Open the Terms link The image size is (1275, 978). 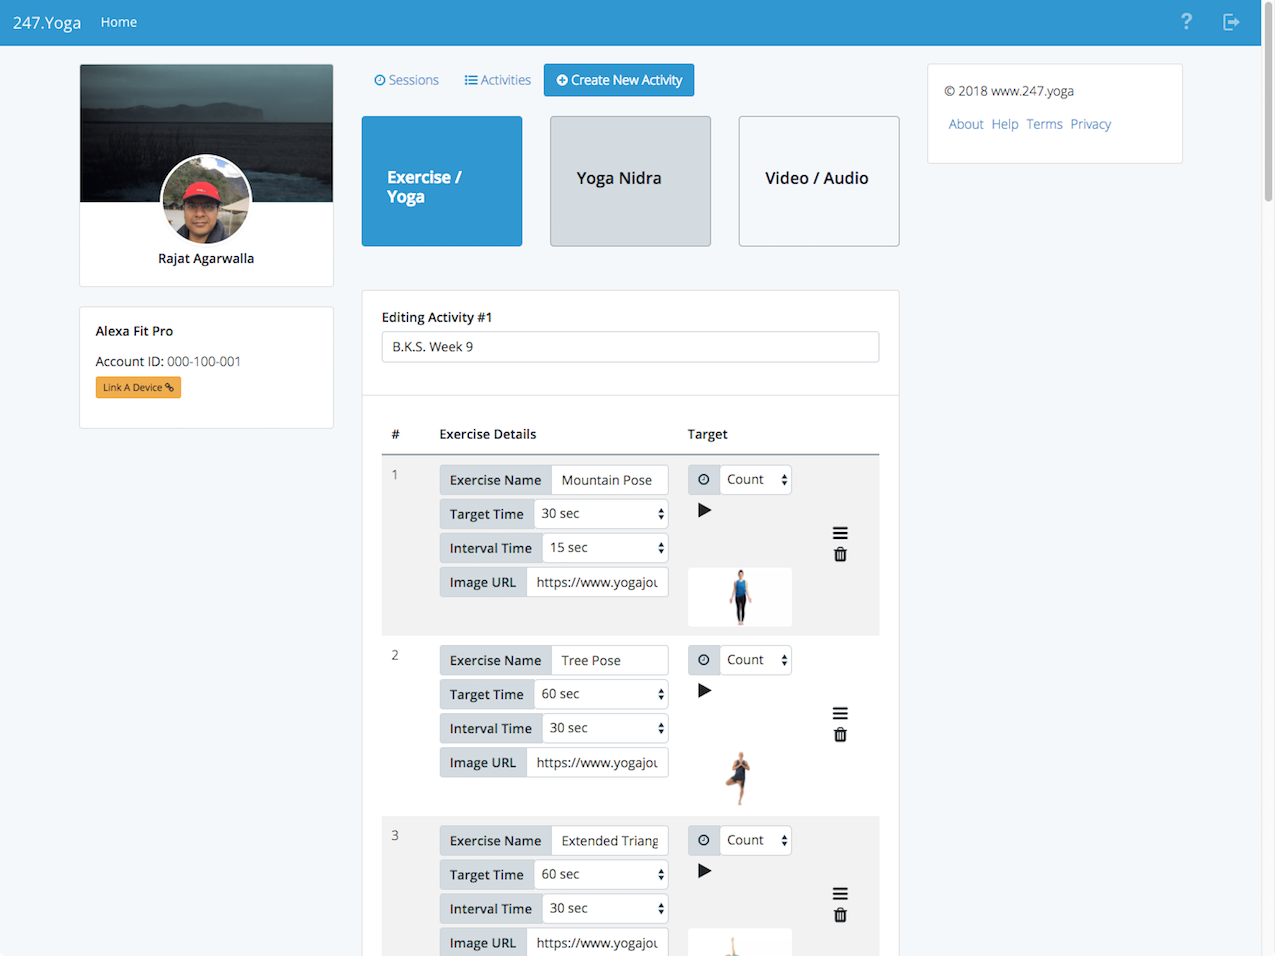1044,124
